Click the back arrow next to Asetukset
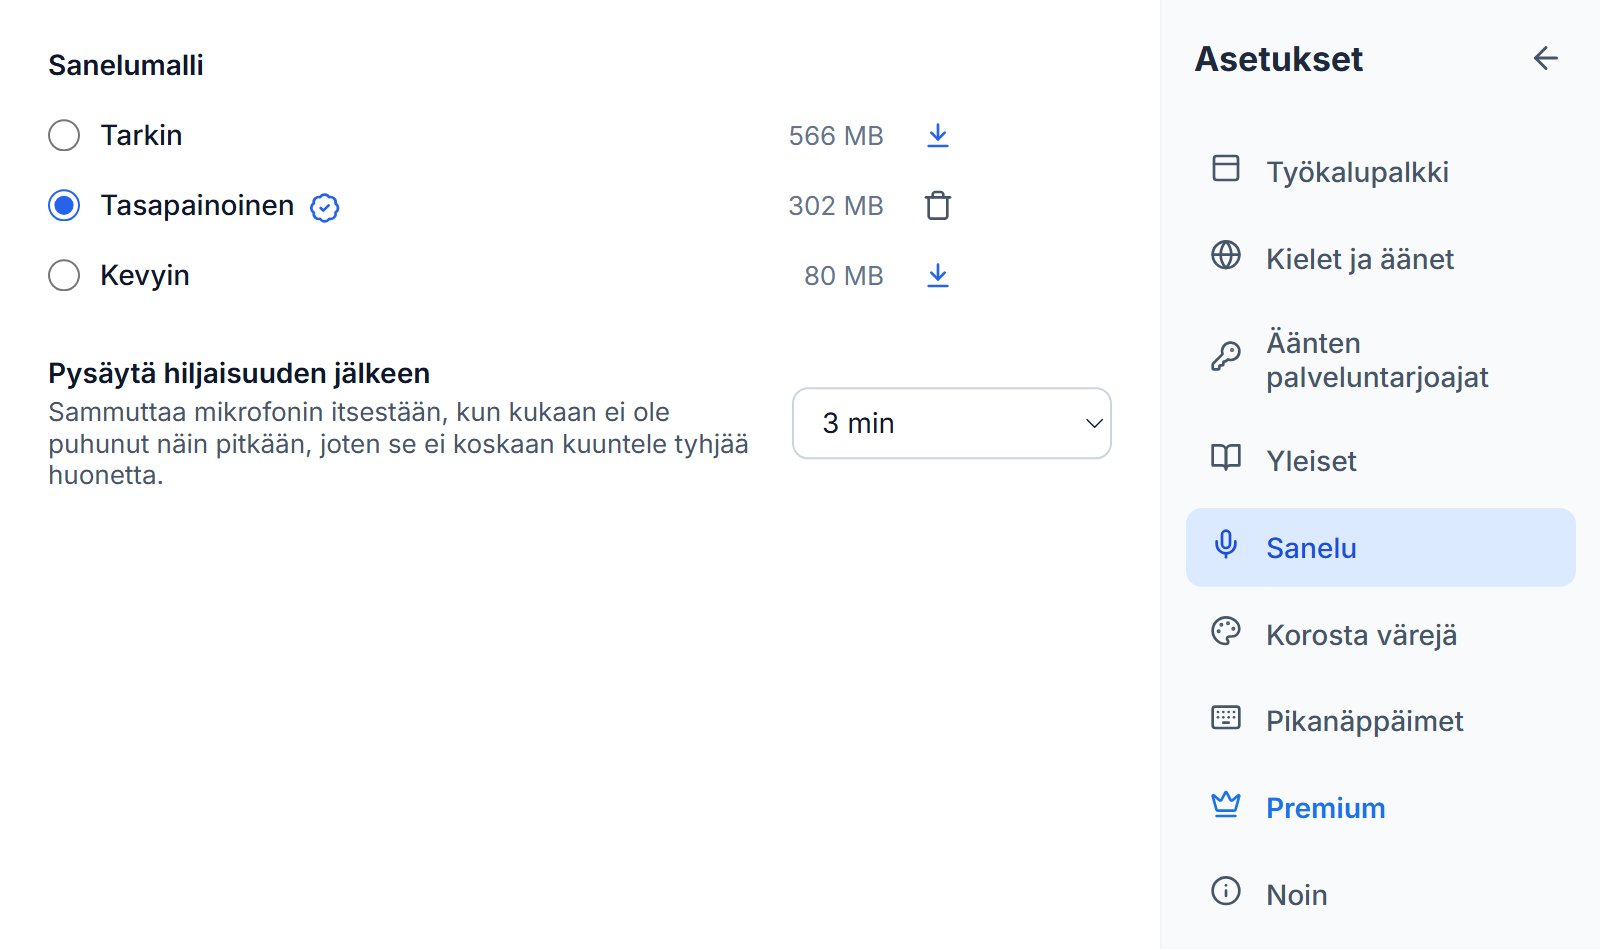The image size is (1600, 950). point(1545,59)
